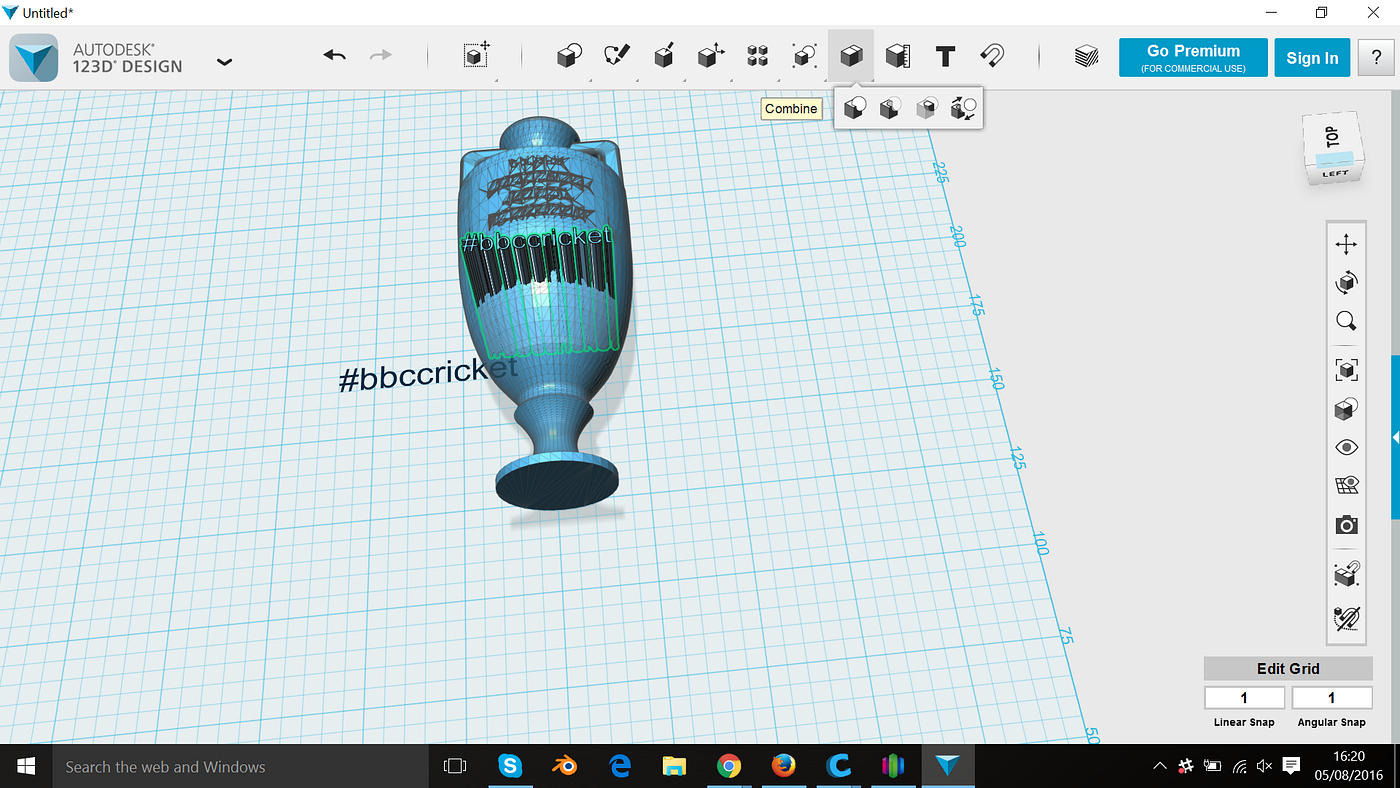This screenshot has width=1400, height=788.
Task: Select the Snap magnet tool
Action: pos(992,56)
